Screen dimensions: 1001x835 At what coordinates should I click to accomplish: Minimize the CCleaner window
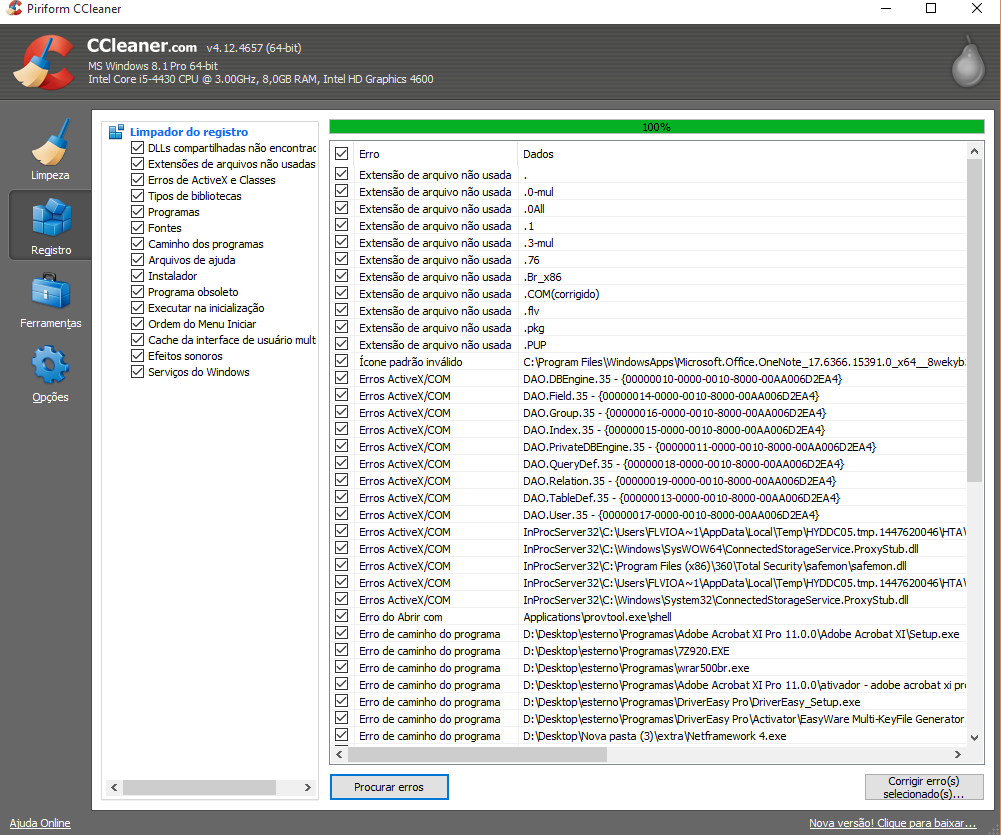click(885, 8)
